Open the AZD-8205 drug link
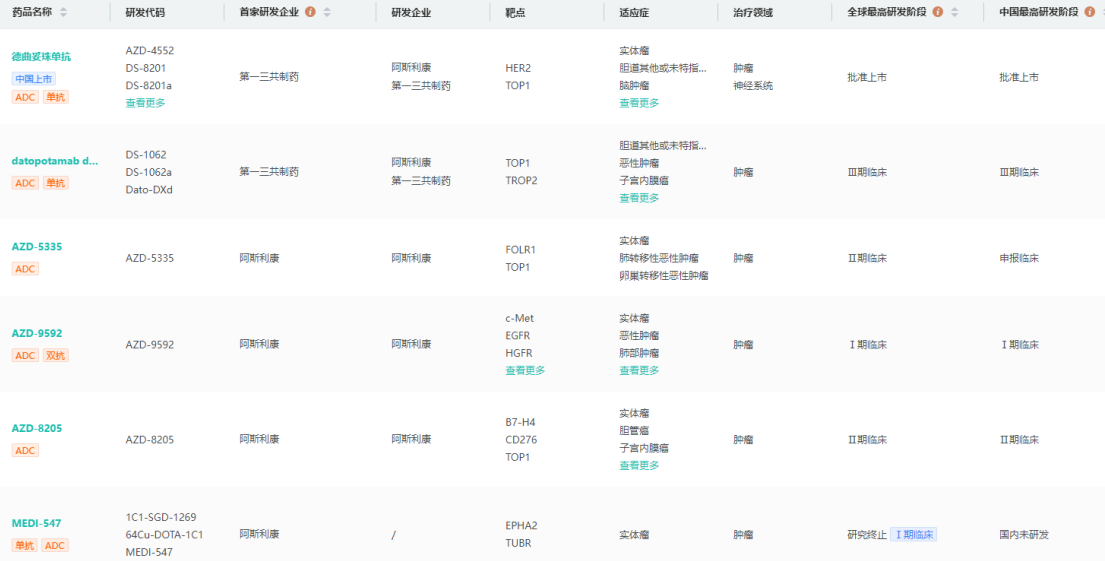Screen dimensions: 1105x561 37,429
